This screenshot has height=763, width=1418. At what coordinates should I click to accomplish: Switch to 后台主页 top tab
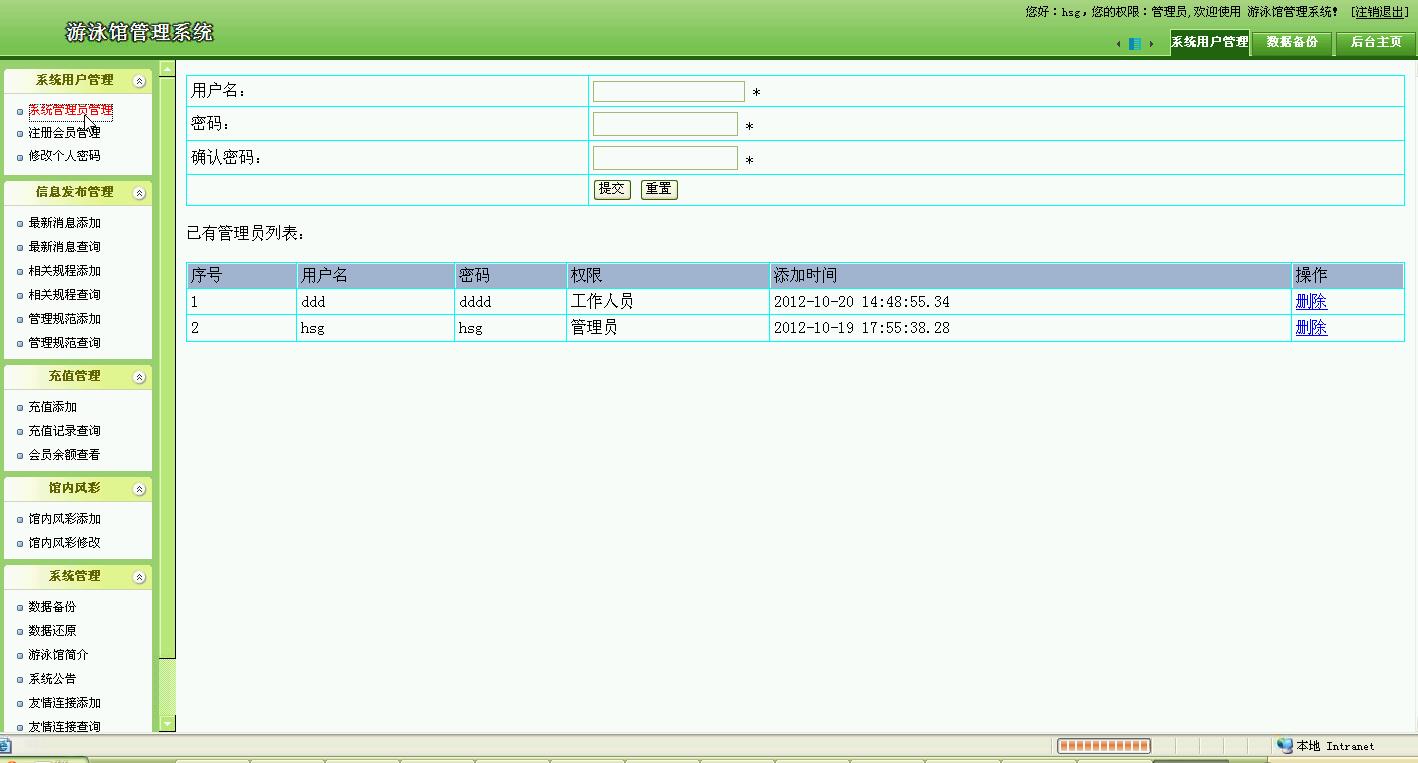[x=1376, y=43]
